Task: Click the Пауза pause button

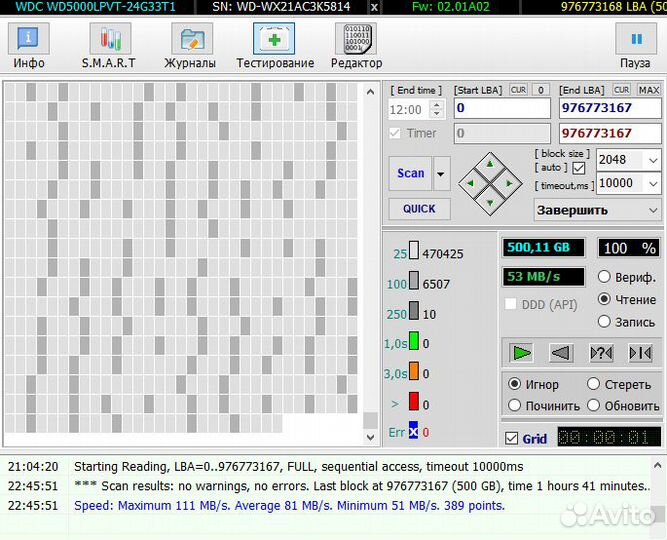Action: point(635,46)
